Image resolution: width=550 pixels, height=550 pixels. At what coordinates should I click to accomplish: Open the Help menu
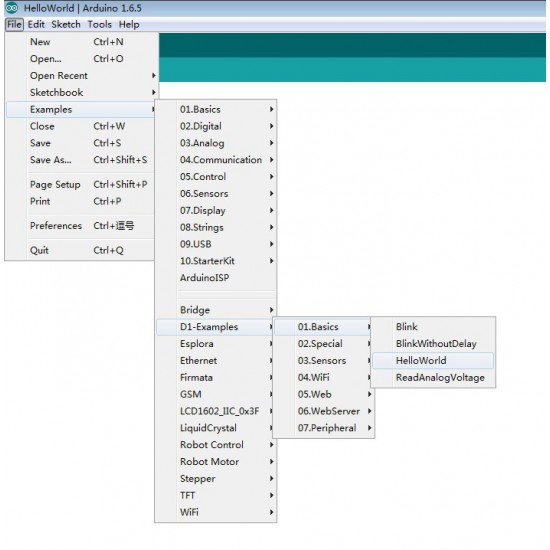[x=129, y=25]
